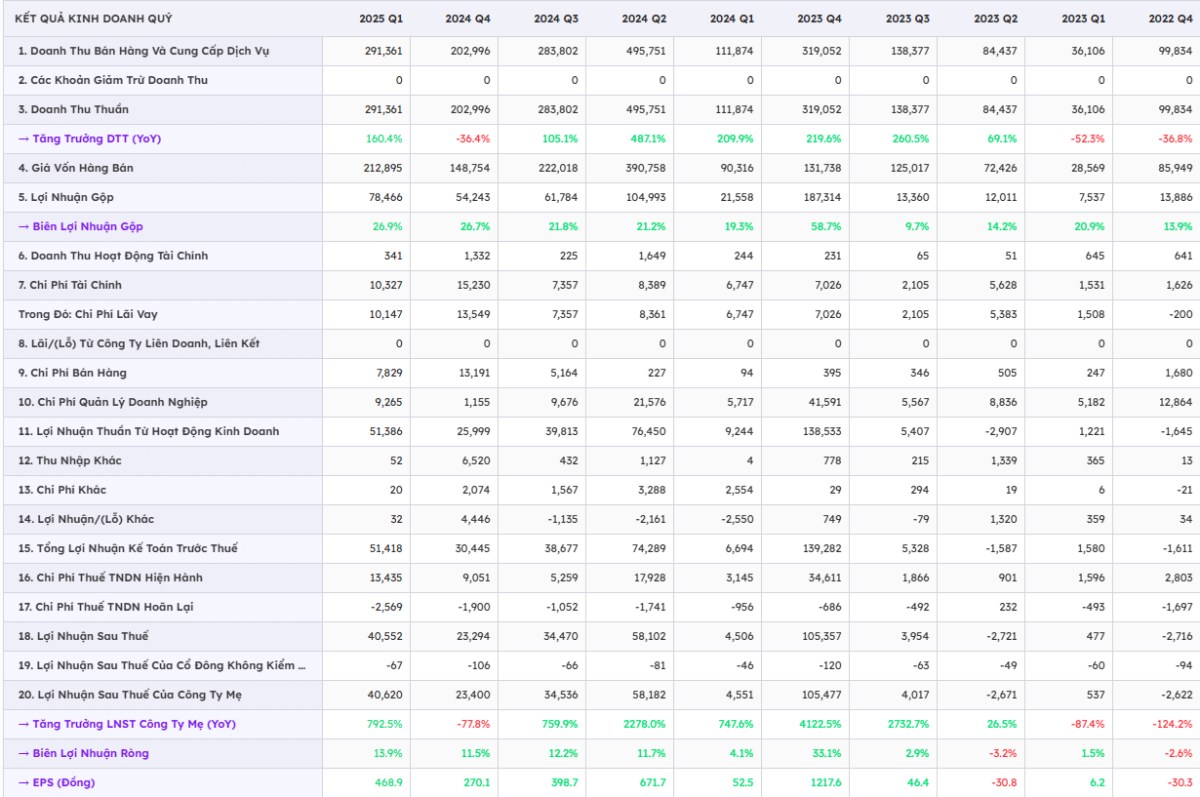Select the 2022 Q4 column header
The image size is (1200, 797).
tap(1171, 19)
